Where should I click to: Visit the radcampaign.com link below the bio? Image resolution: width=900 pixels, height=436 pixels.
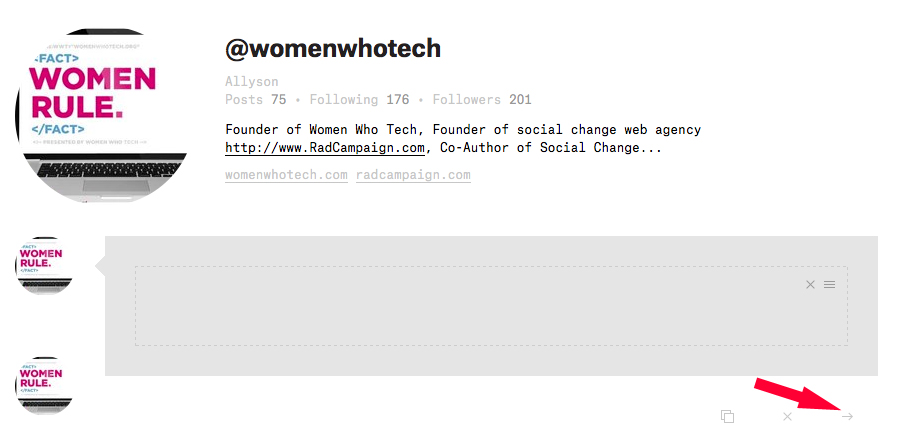click(x=413, y=175)
